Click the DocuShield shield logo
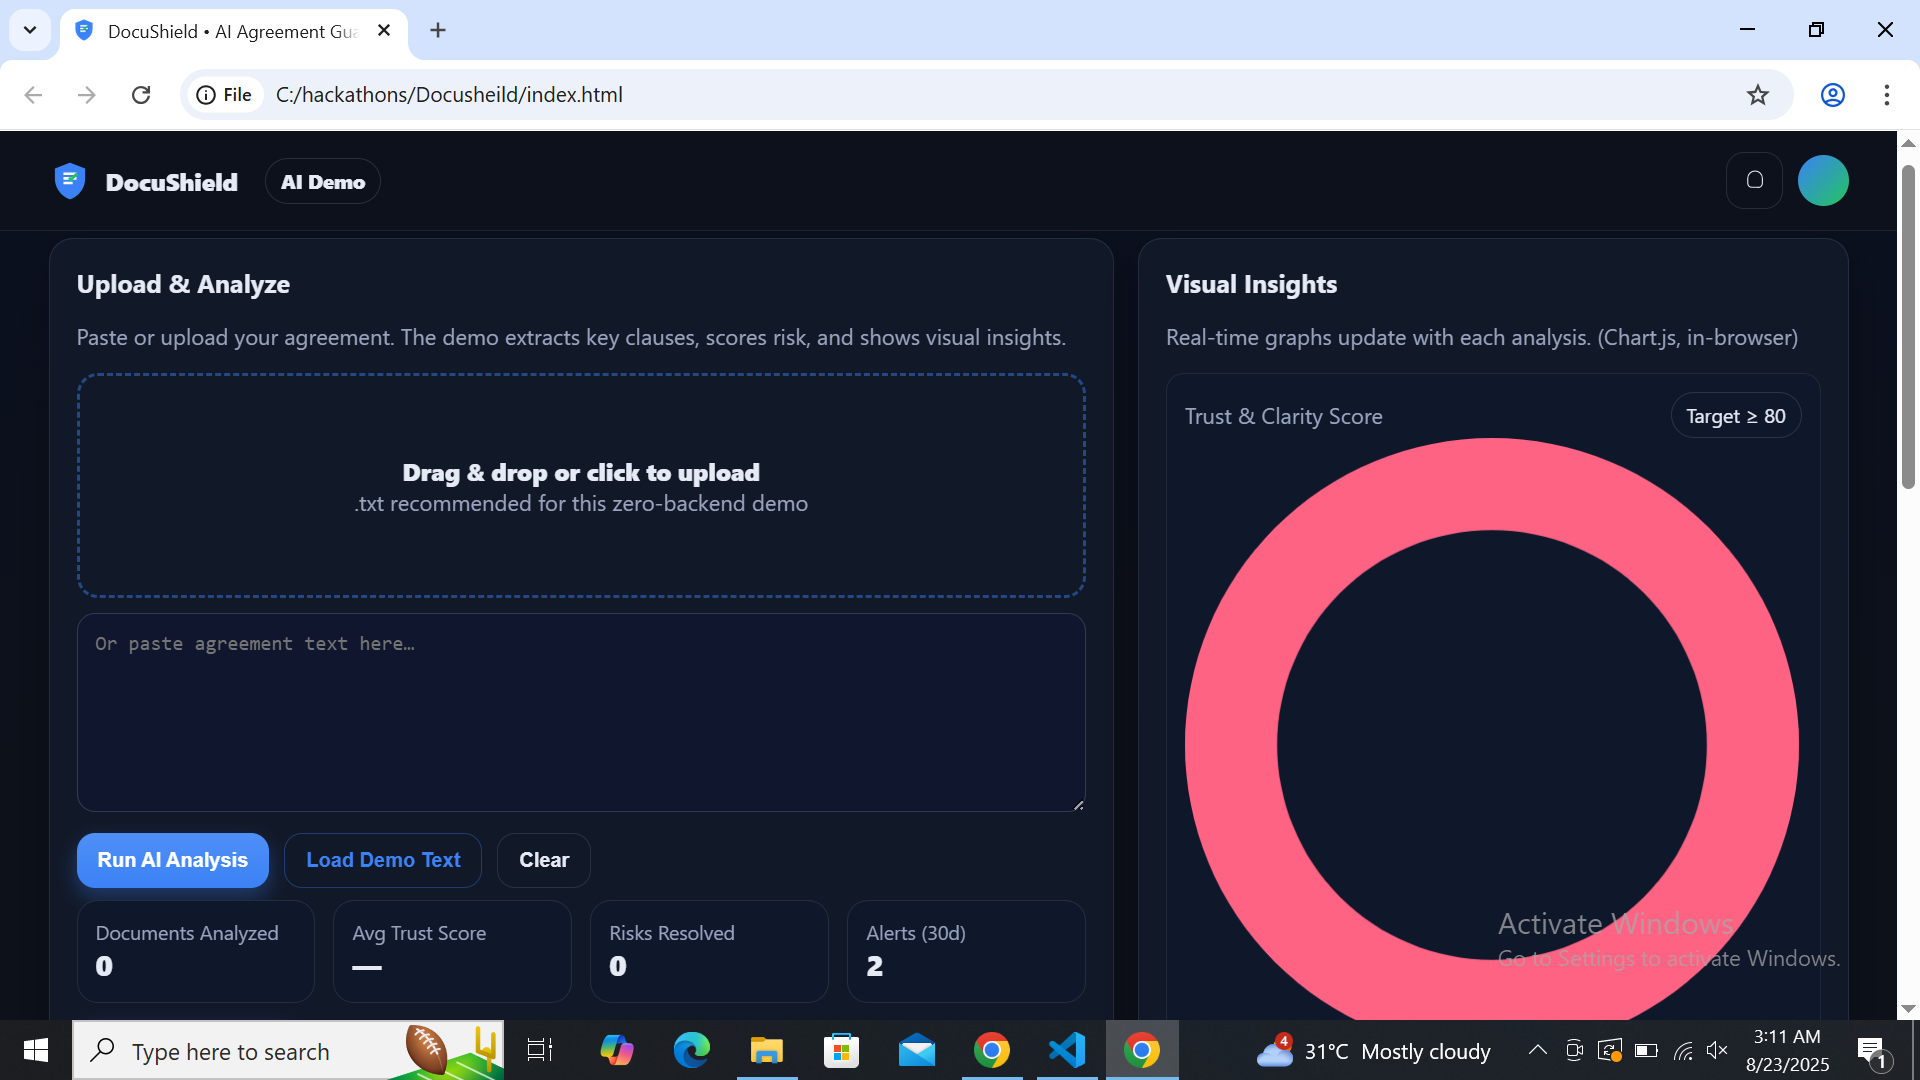This screenshot has height=1080, width=1920. coord(70,181)
